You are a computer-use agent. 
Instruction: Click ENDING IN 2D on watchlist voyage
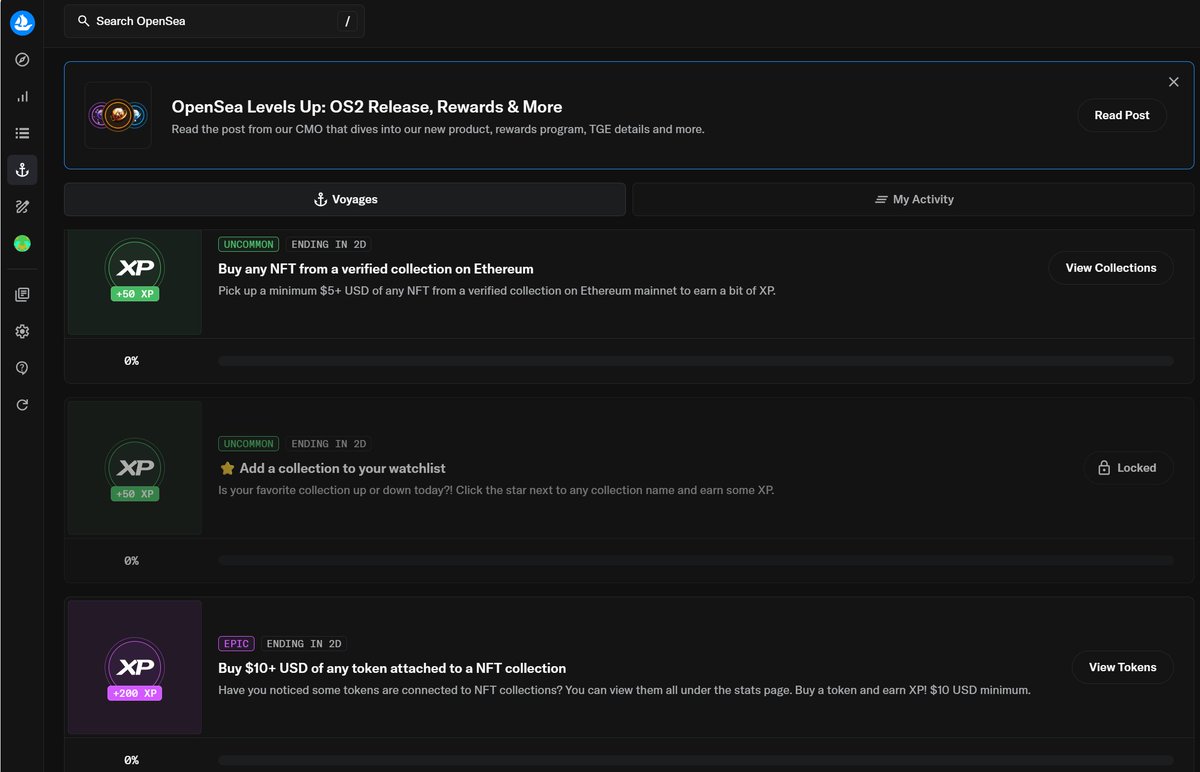(x=329, y=444)
